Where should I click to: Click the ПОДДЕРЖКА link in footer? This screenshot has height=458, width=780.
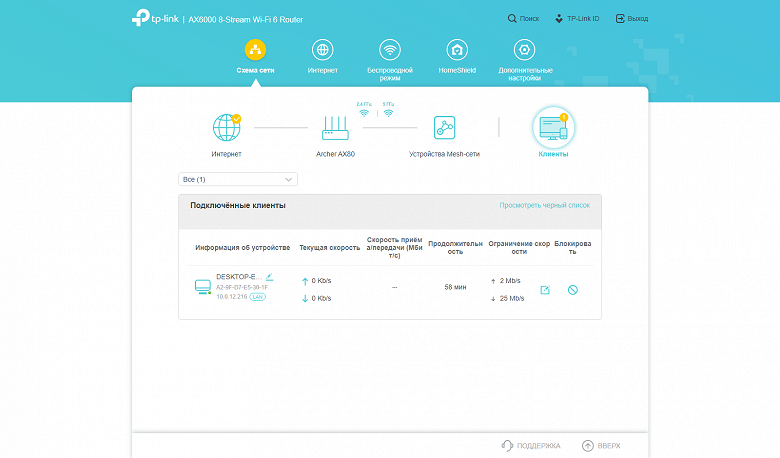539,446
